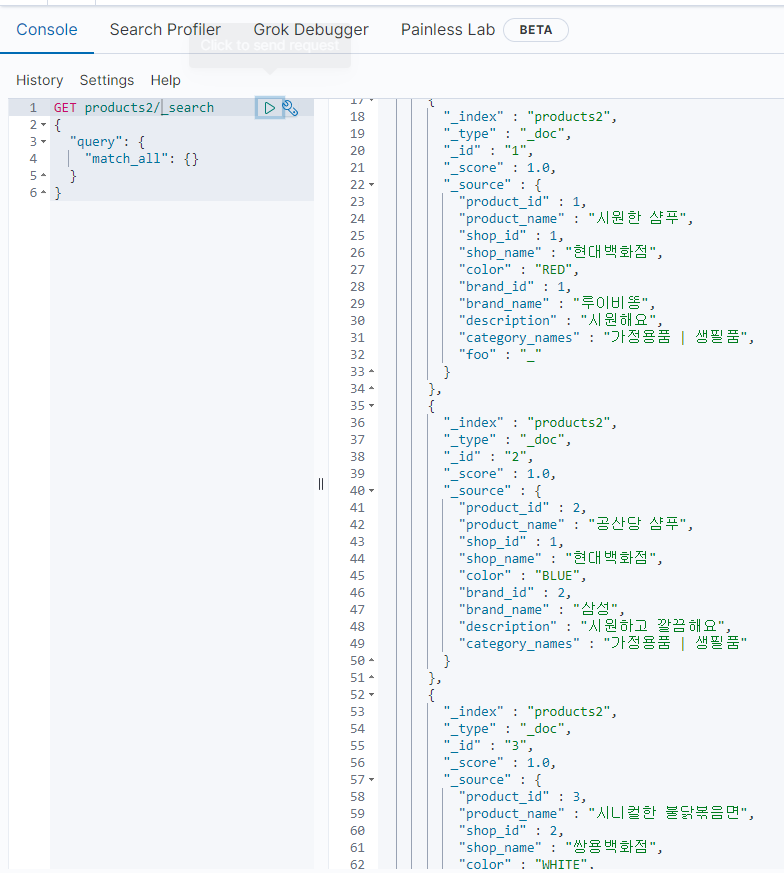Go to the Grok Debugger tab
This screenshot has height=873, width=784.
click(310, 30)
